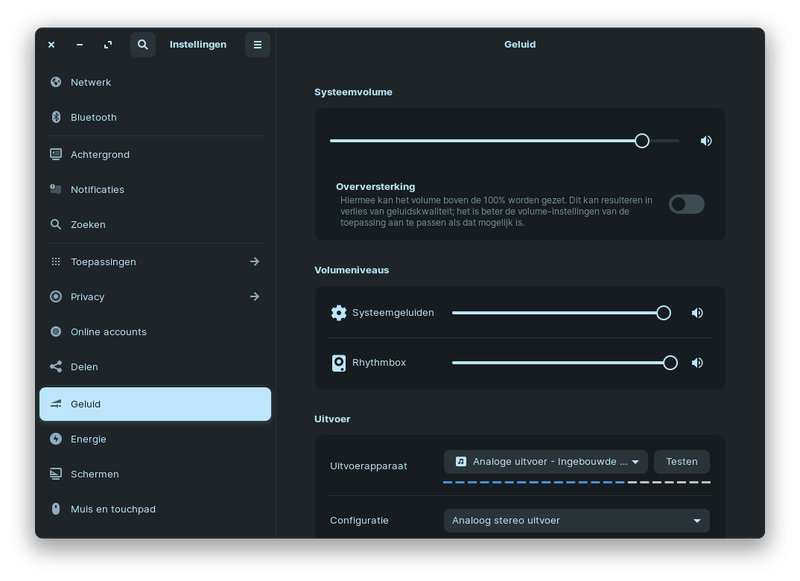Click the Privacy icon in sidebar
This screenshot has width=800, height=581.
tap(56, 297)
